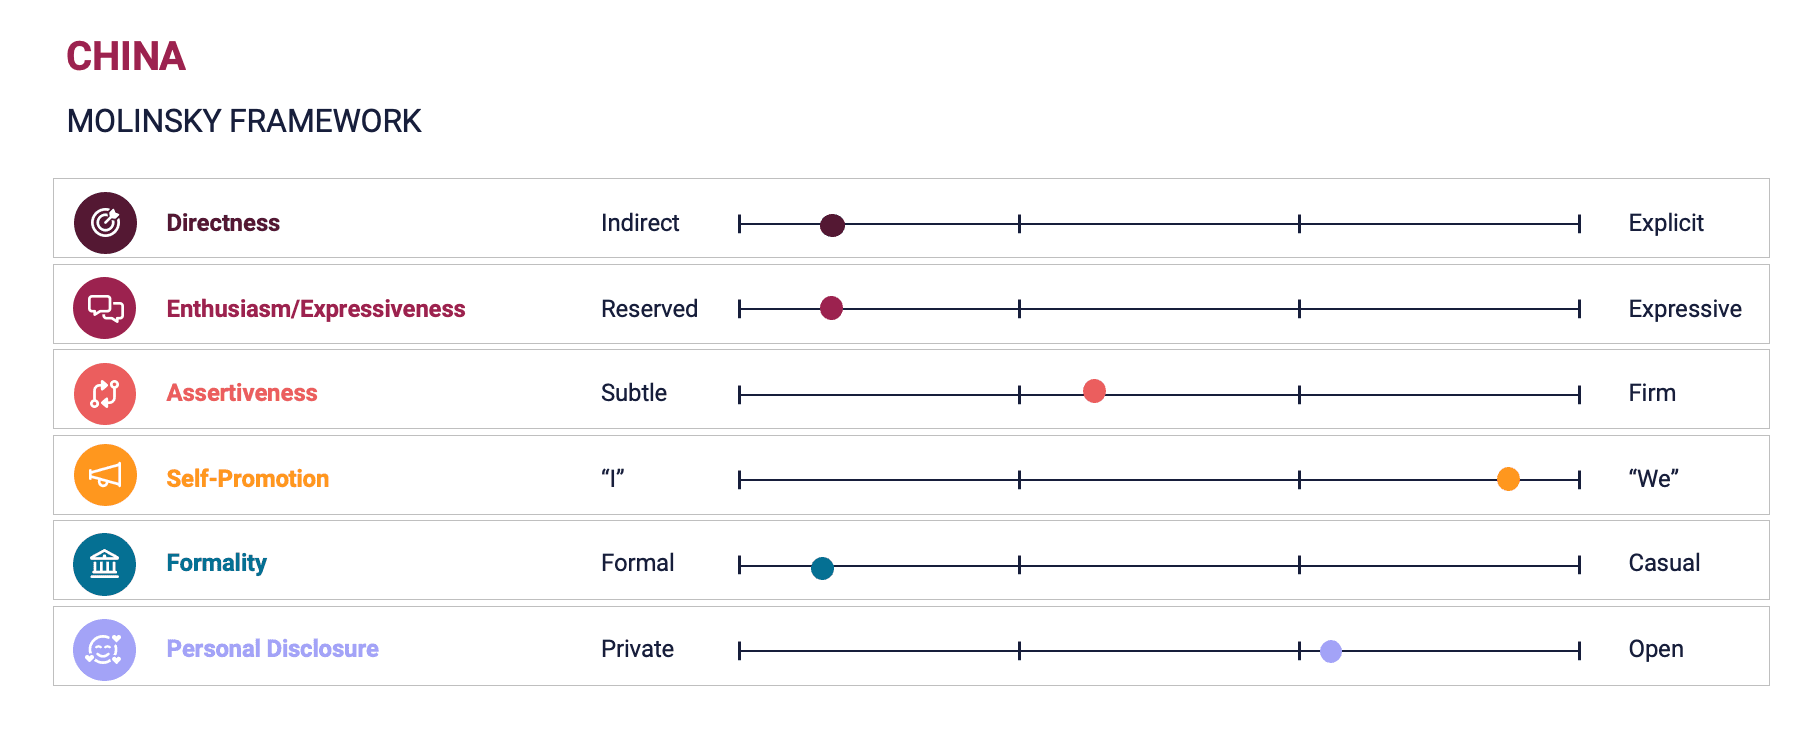Click the Casual endpoint label
Image resolution: width=1814 pixels, height=744 pixels.
(x=1664, y=563)
